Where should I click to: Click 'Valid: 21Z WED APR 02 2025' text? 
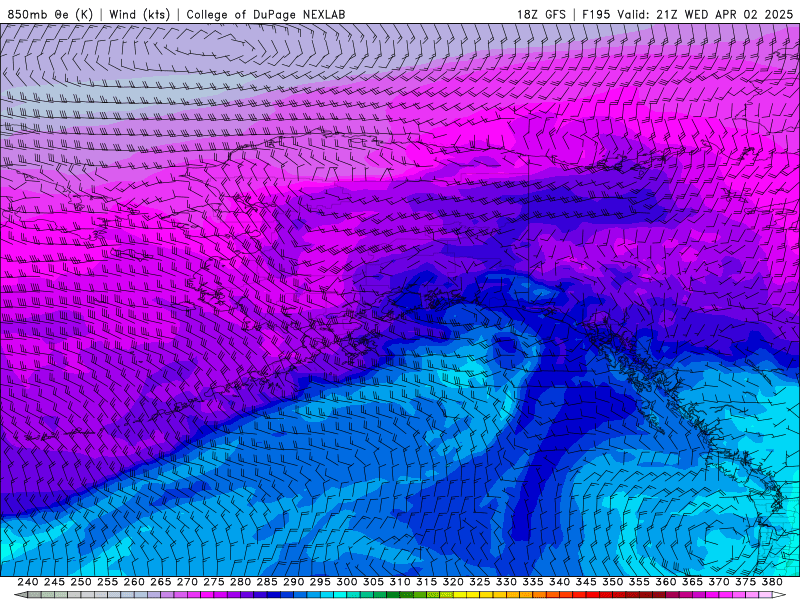(x=705, y=14)
